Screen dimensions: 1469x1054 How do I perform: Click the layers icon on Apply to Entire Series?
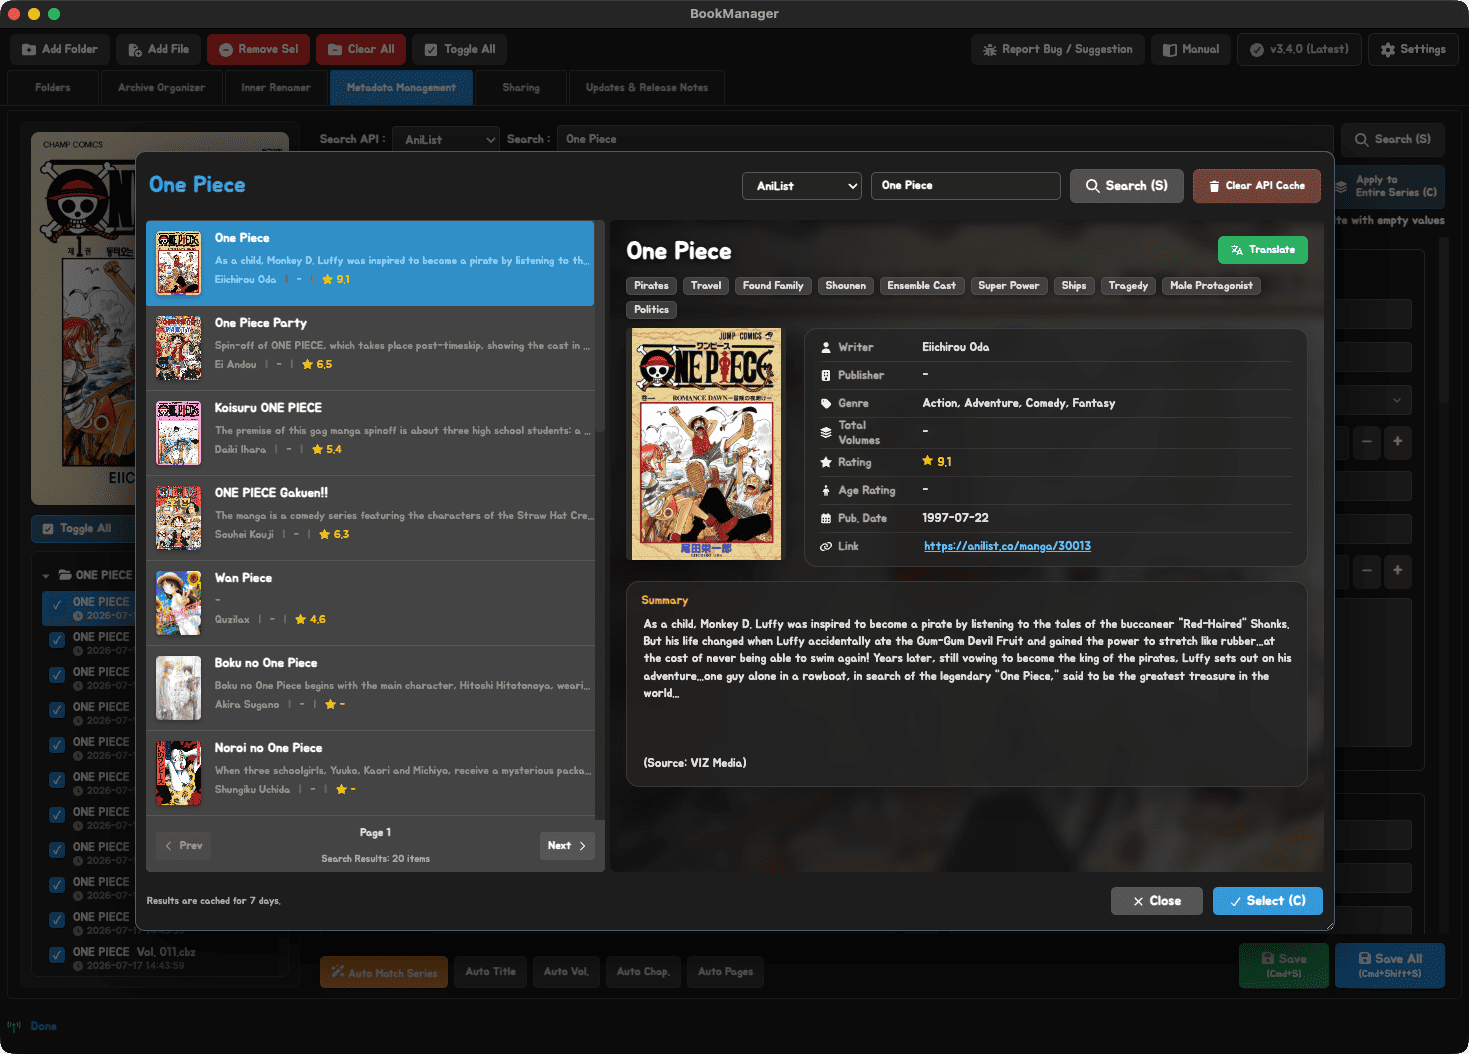click(x=1341, y=186)
